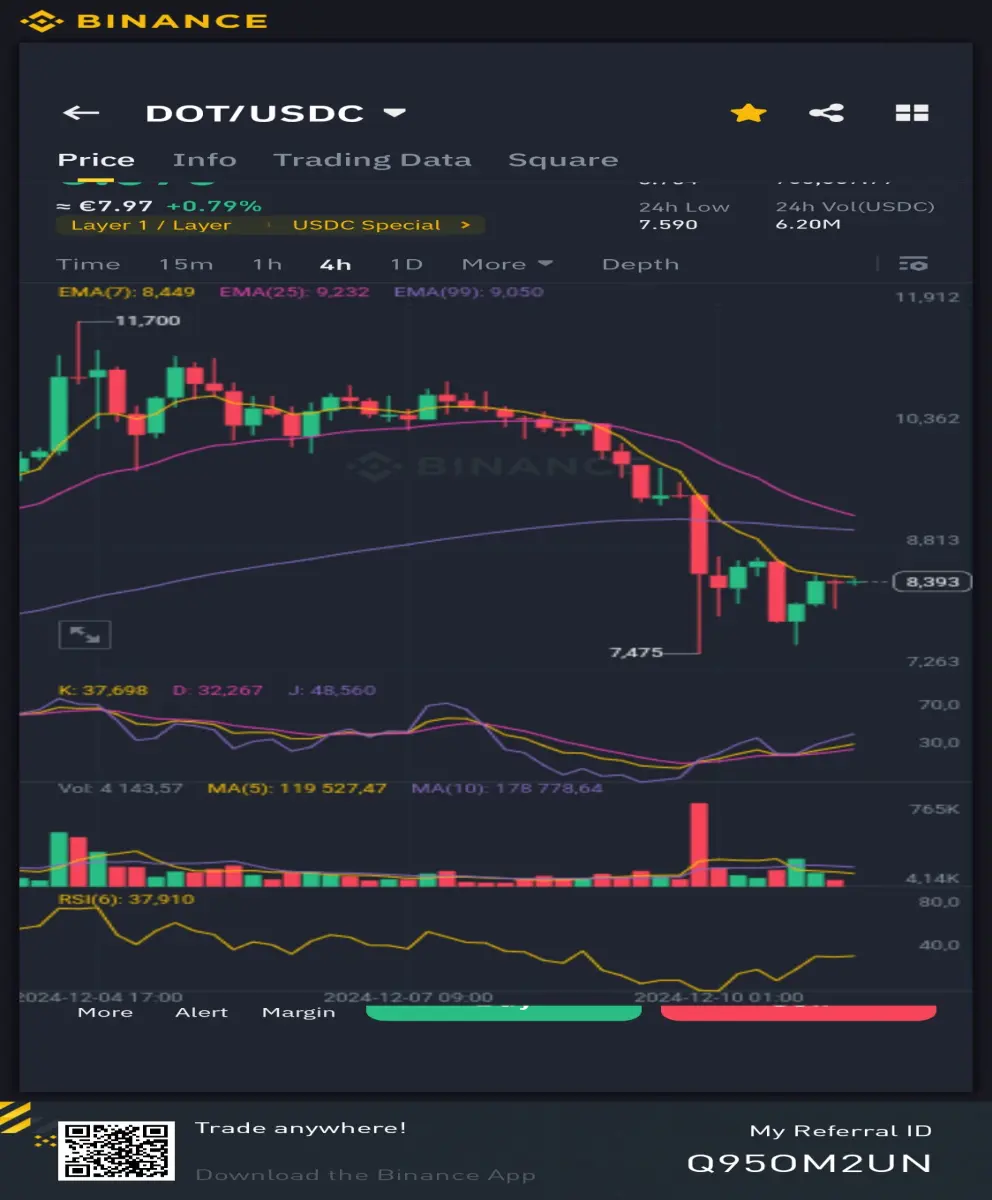Select the Time interval option
Screen dimensions: 992x1200
tap(88, 264)
